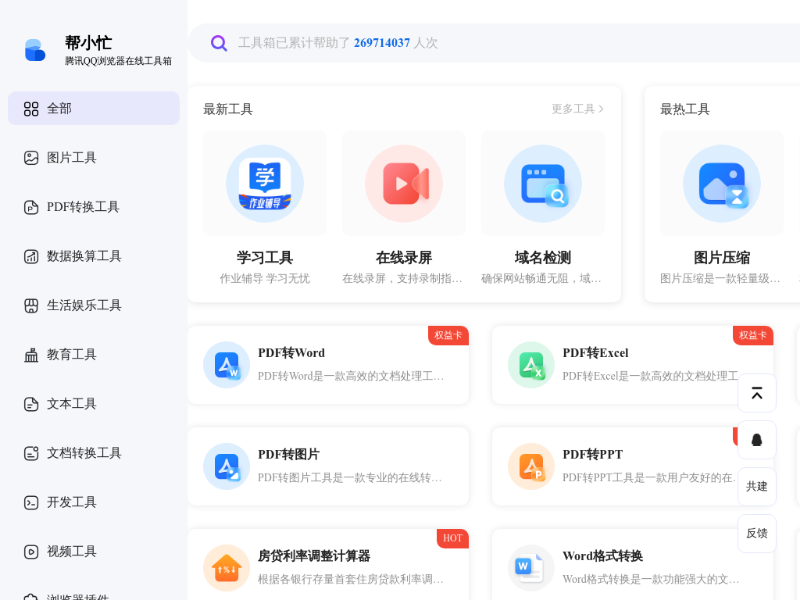This screenshot has width=800, height=600.
Task: Open the PDF转PPT title link
Action: [x=593, y=454]
